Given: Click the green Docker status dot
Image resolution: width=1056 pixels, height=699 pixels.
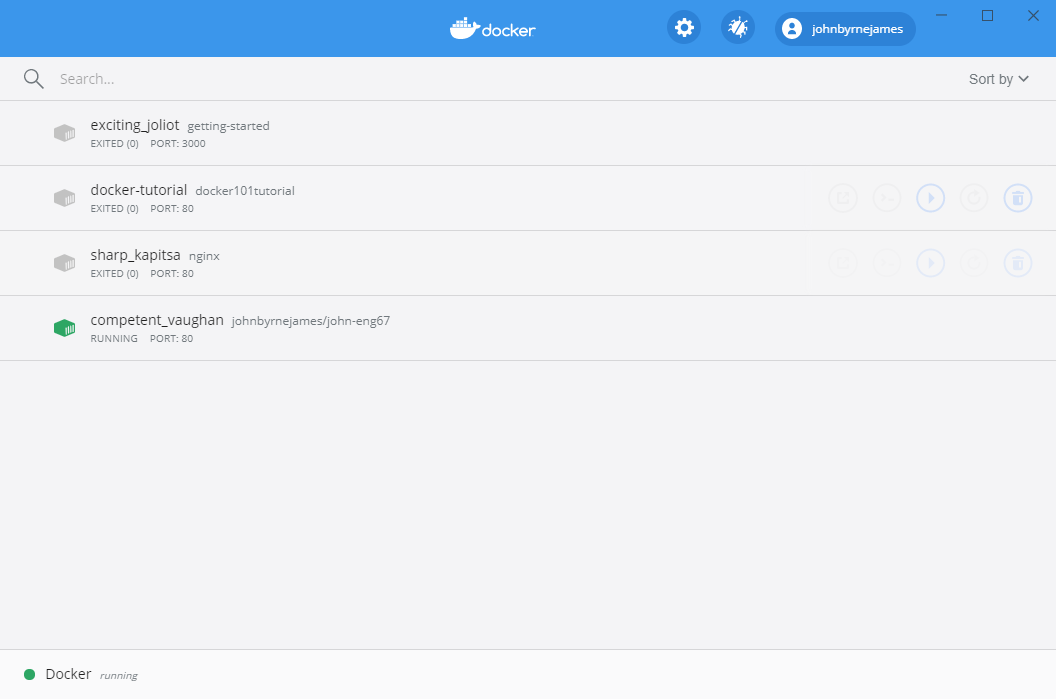Looking at the screenshot, I should coord(30,674).
